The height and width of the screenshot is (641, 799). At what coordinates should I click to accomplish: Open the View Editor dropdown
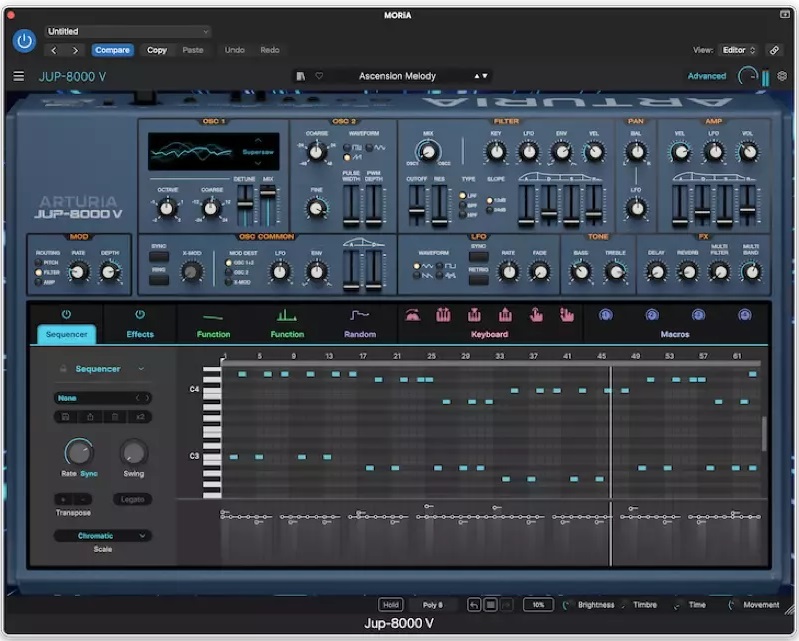pos(738,50)
